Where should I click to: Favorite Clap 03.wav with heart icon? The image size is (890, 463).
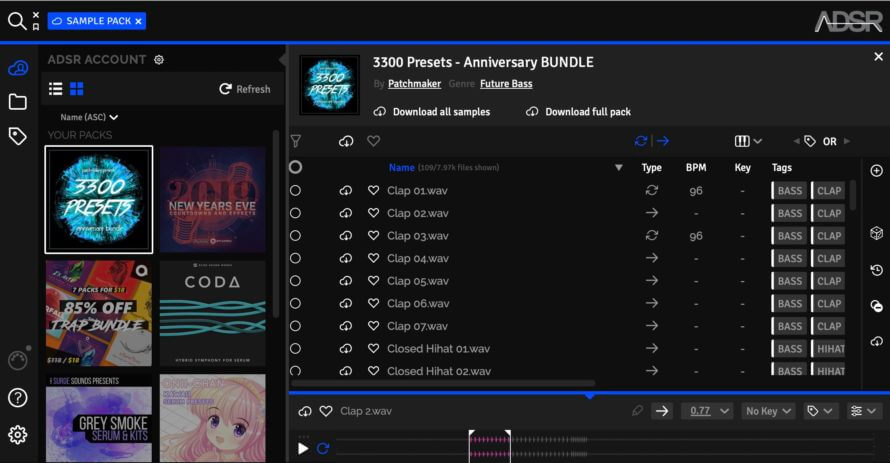tap(373, 236)
